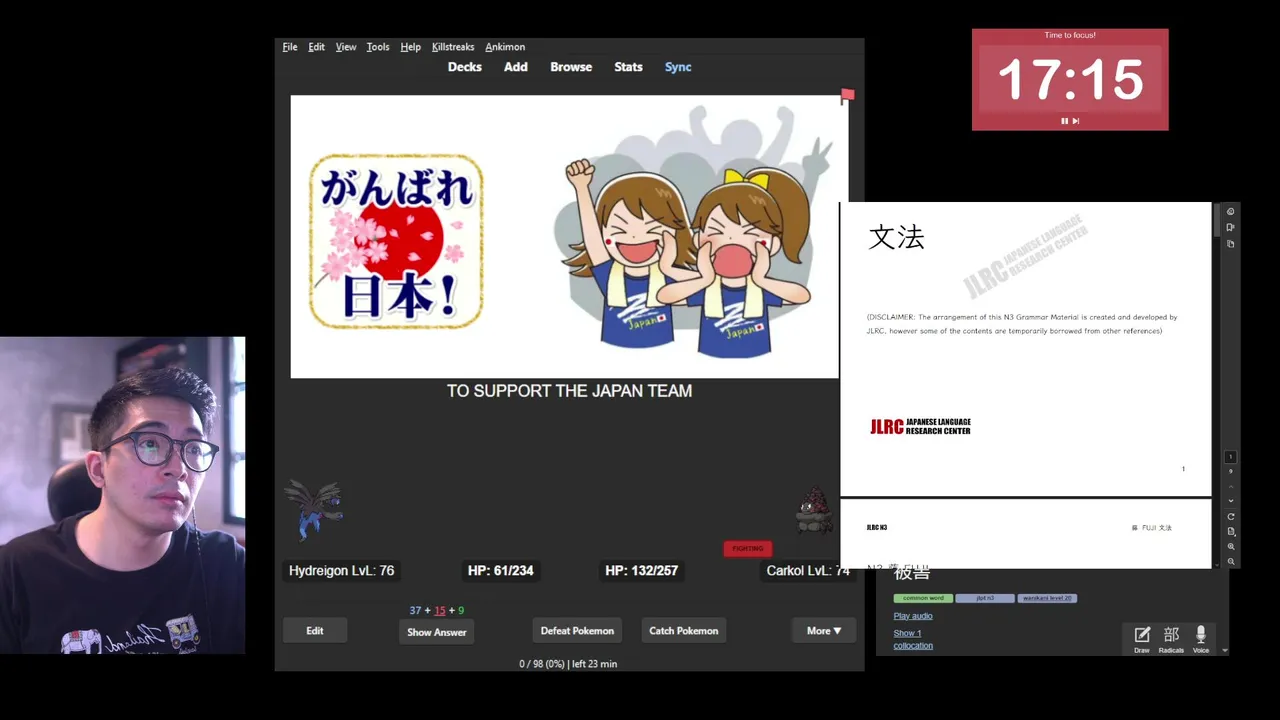Click the Show Answer button
The height and width of the screenshot is (720, 1280).
tap(437, 632)
